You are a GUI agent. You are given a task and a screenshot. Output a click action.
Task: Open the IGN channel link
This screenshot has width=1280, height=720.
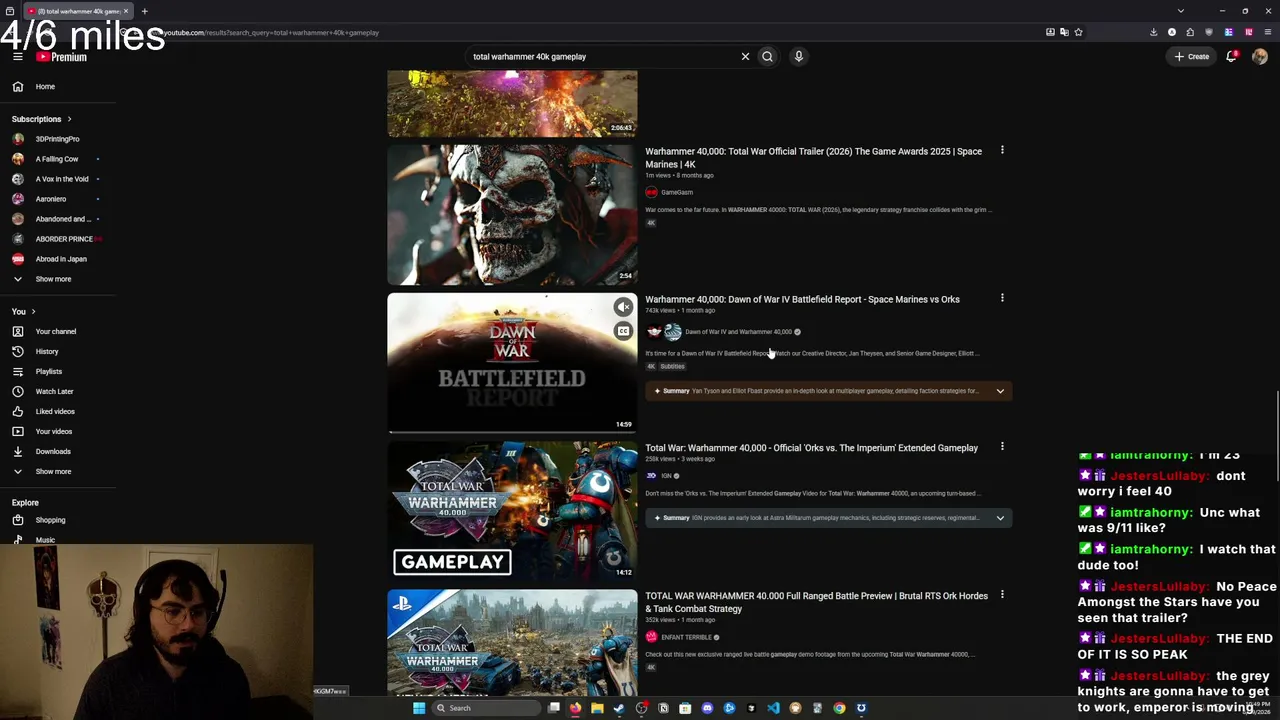(666, 476)
